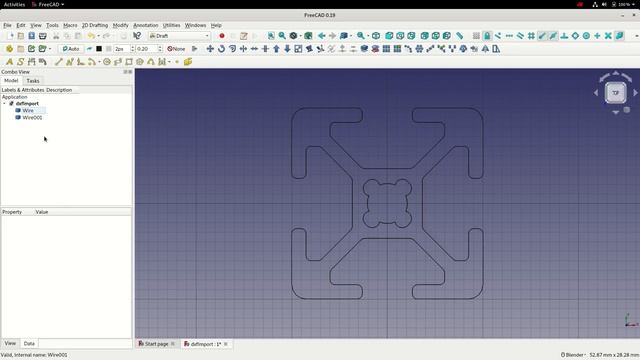
Task: Click the Auto working plane button
Action: pos(71,49)
